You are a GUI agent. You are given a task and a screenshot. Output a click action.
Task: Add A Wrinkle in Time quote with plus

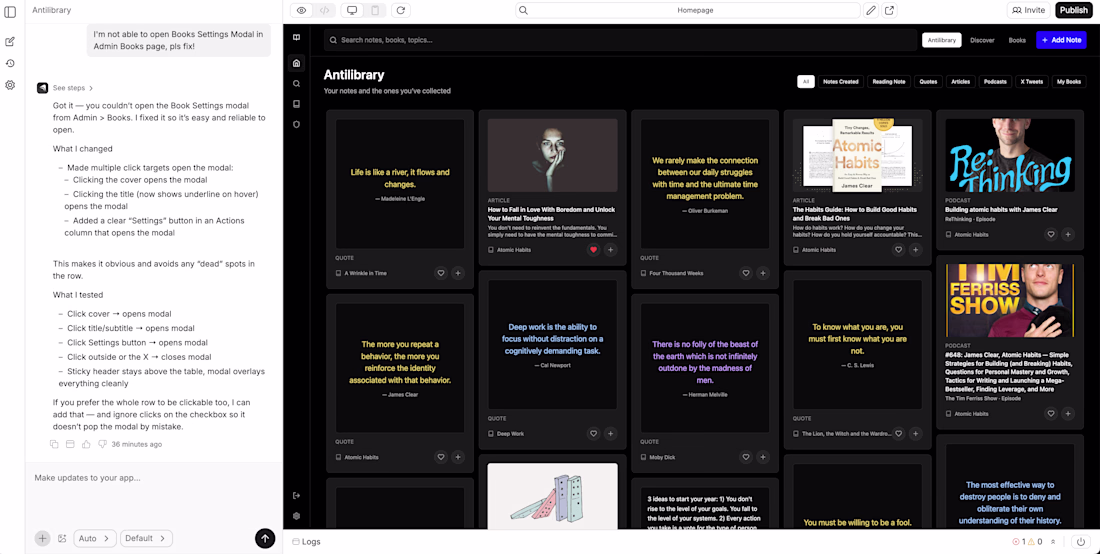(x=457, y=273)
